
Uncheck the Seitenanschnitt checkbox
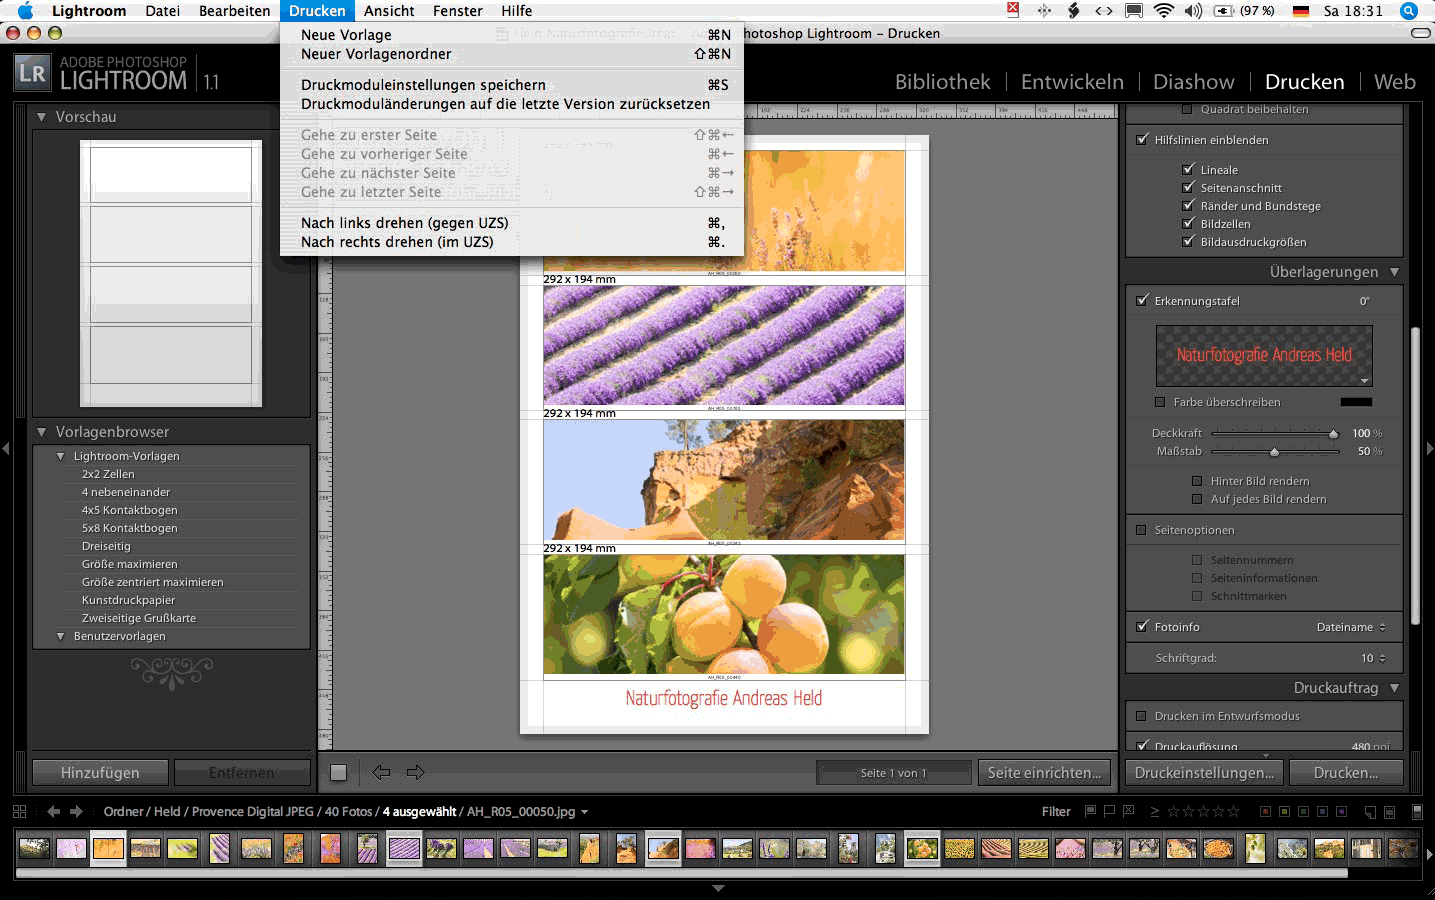click(x=1188, y=187)
